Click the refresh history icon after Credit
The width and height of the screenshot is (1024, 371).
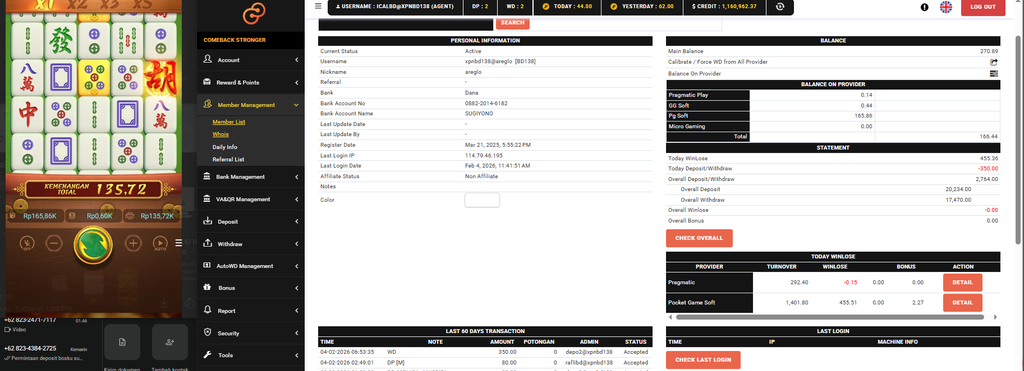(780, 7)
